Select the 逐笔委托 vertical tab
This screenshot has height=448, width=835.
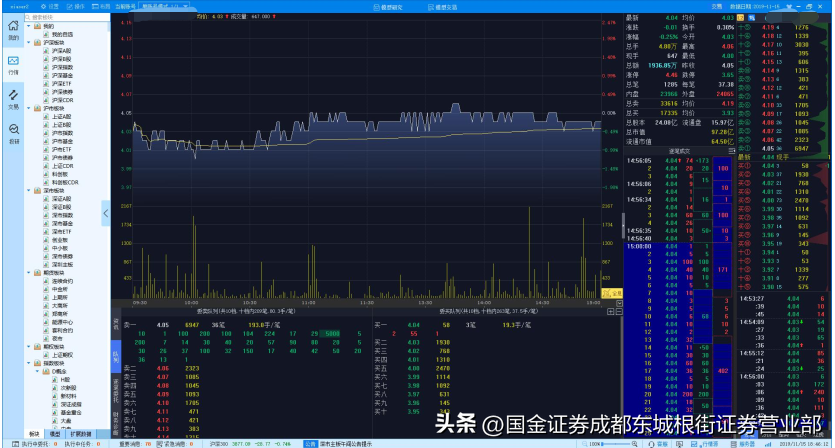[x=116, y=389]
